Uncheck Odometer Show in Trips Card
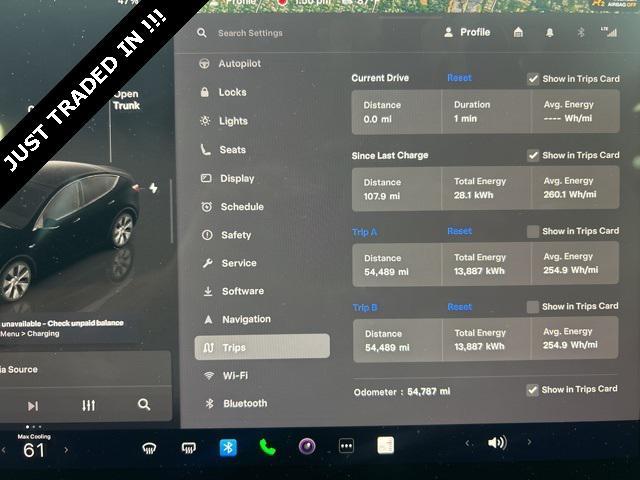The height and width of the screenshot is (480, 640). [532, 390]
